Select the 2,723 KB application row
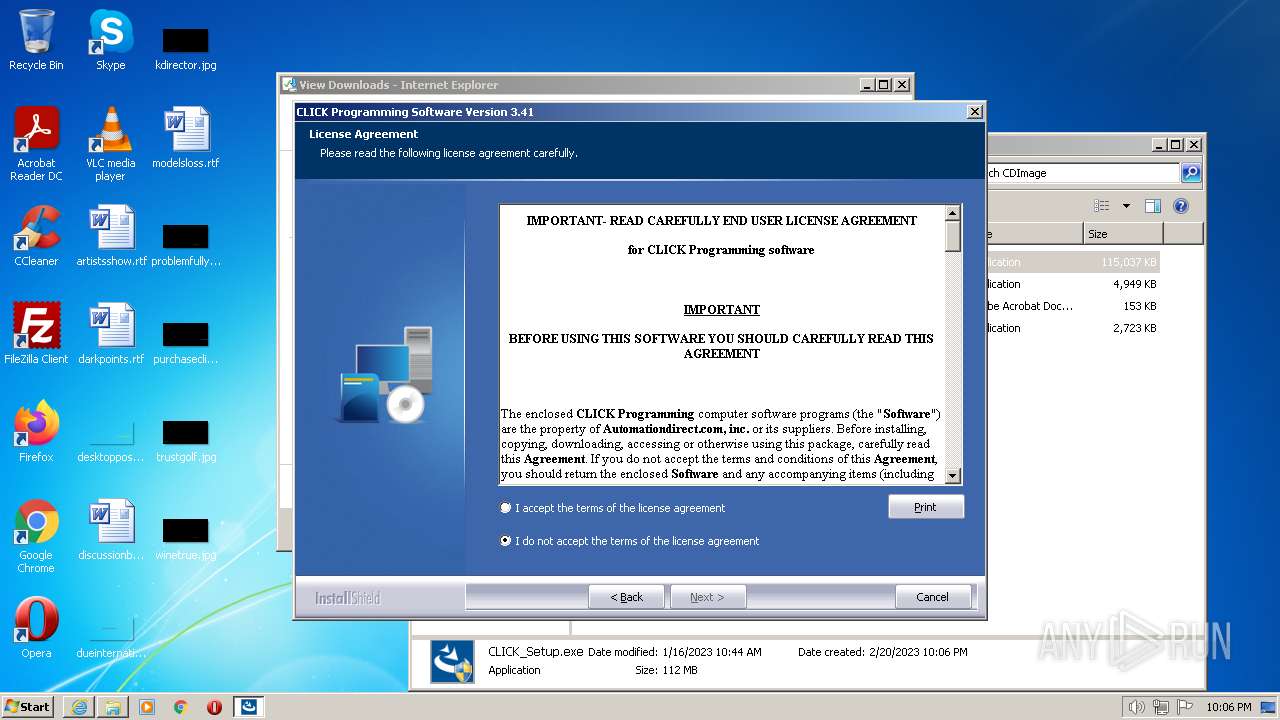Viewport: 1280px width, 720px height. coord(1072,328)
